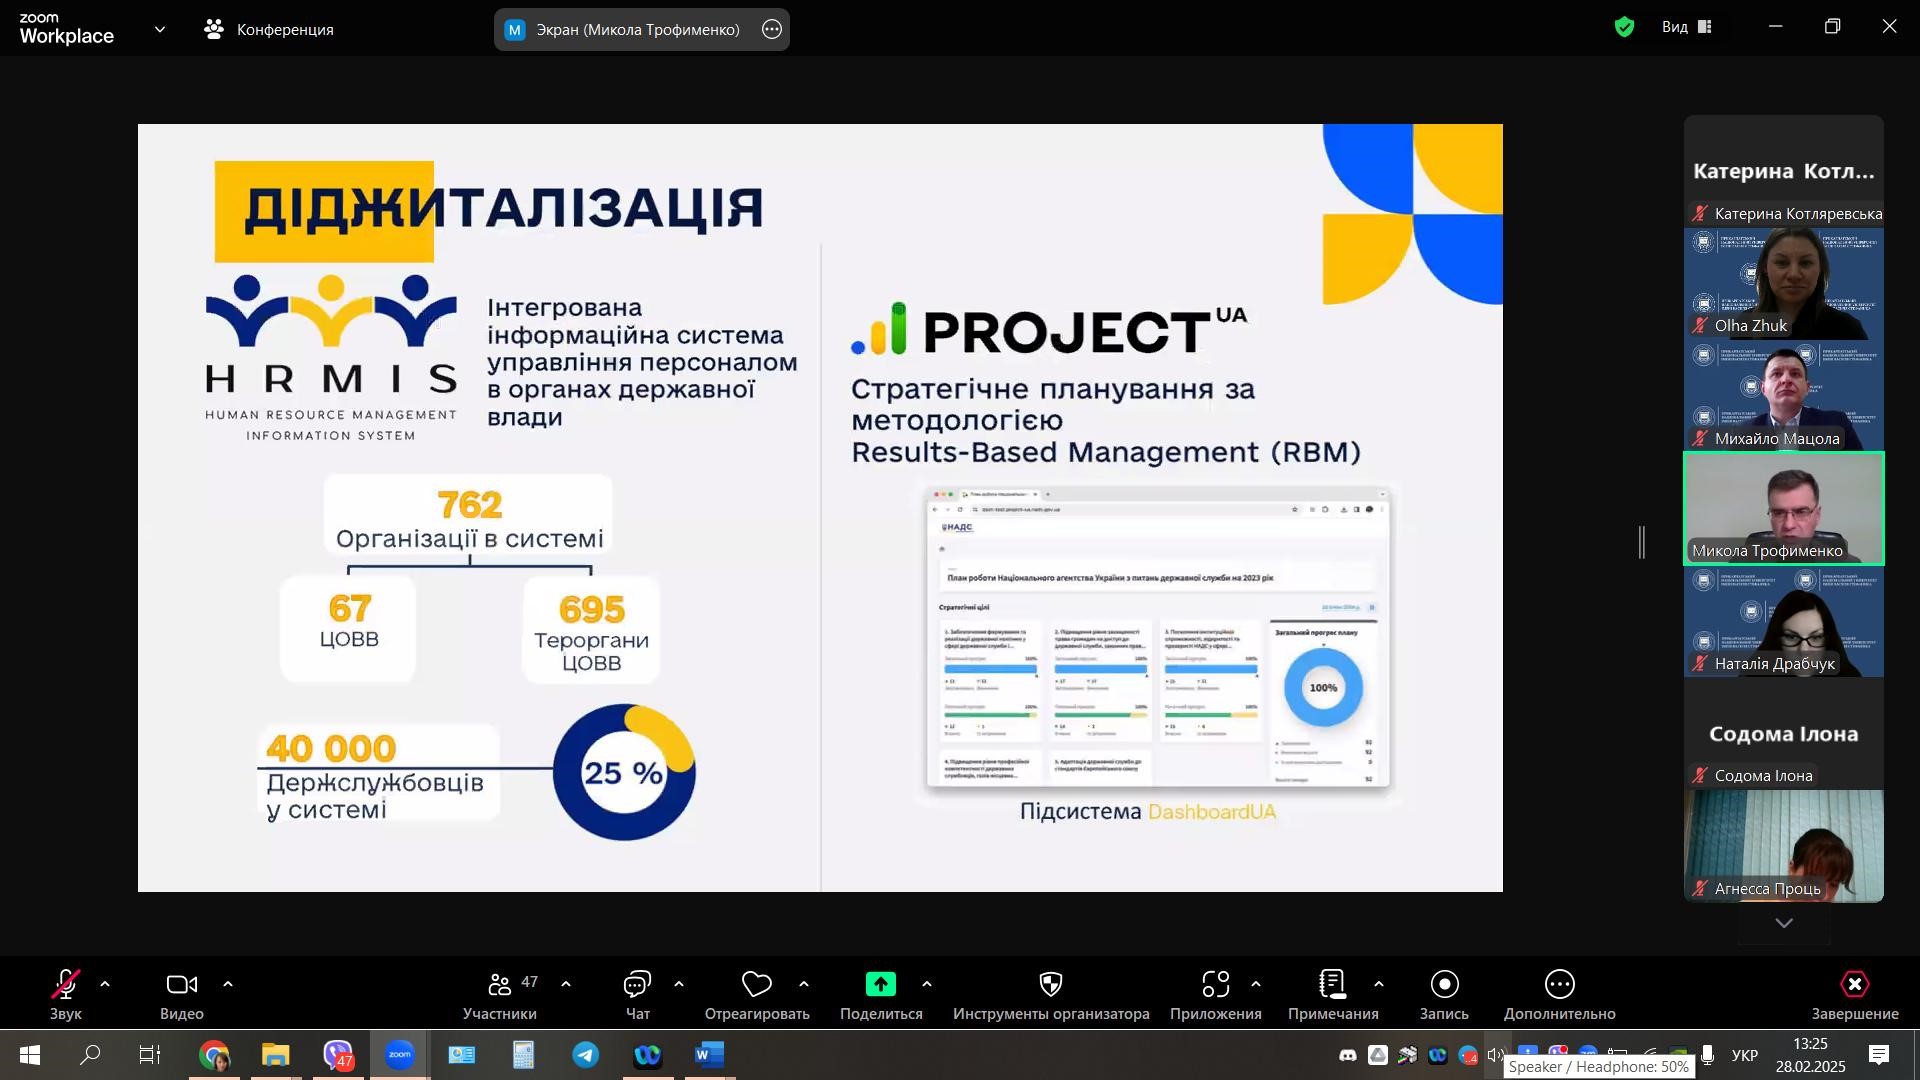
Task: Check the green encryption shield status
Action: (x=1624, y=28)
